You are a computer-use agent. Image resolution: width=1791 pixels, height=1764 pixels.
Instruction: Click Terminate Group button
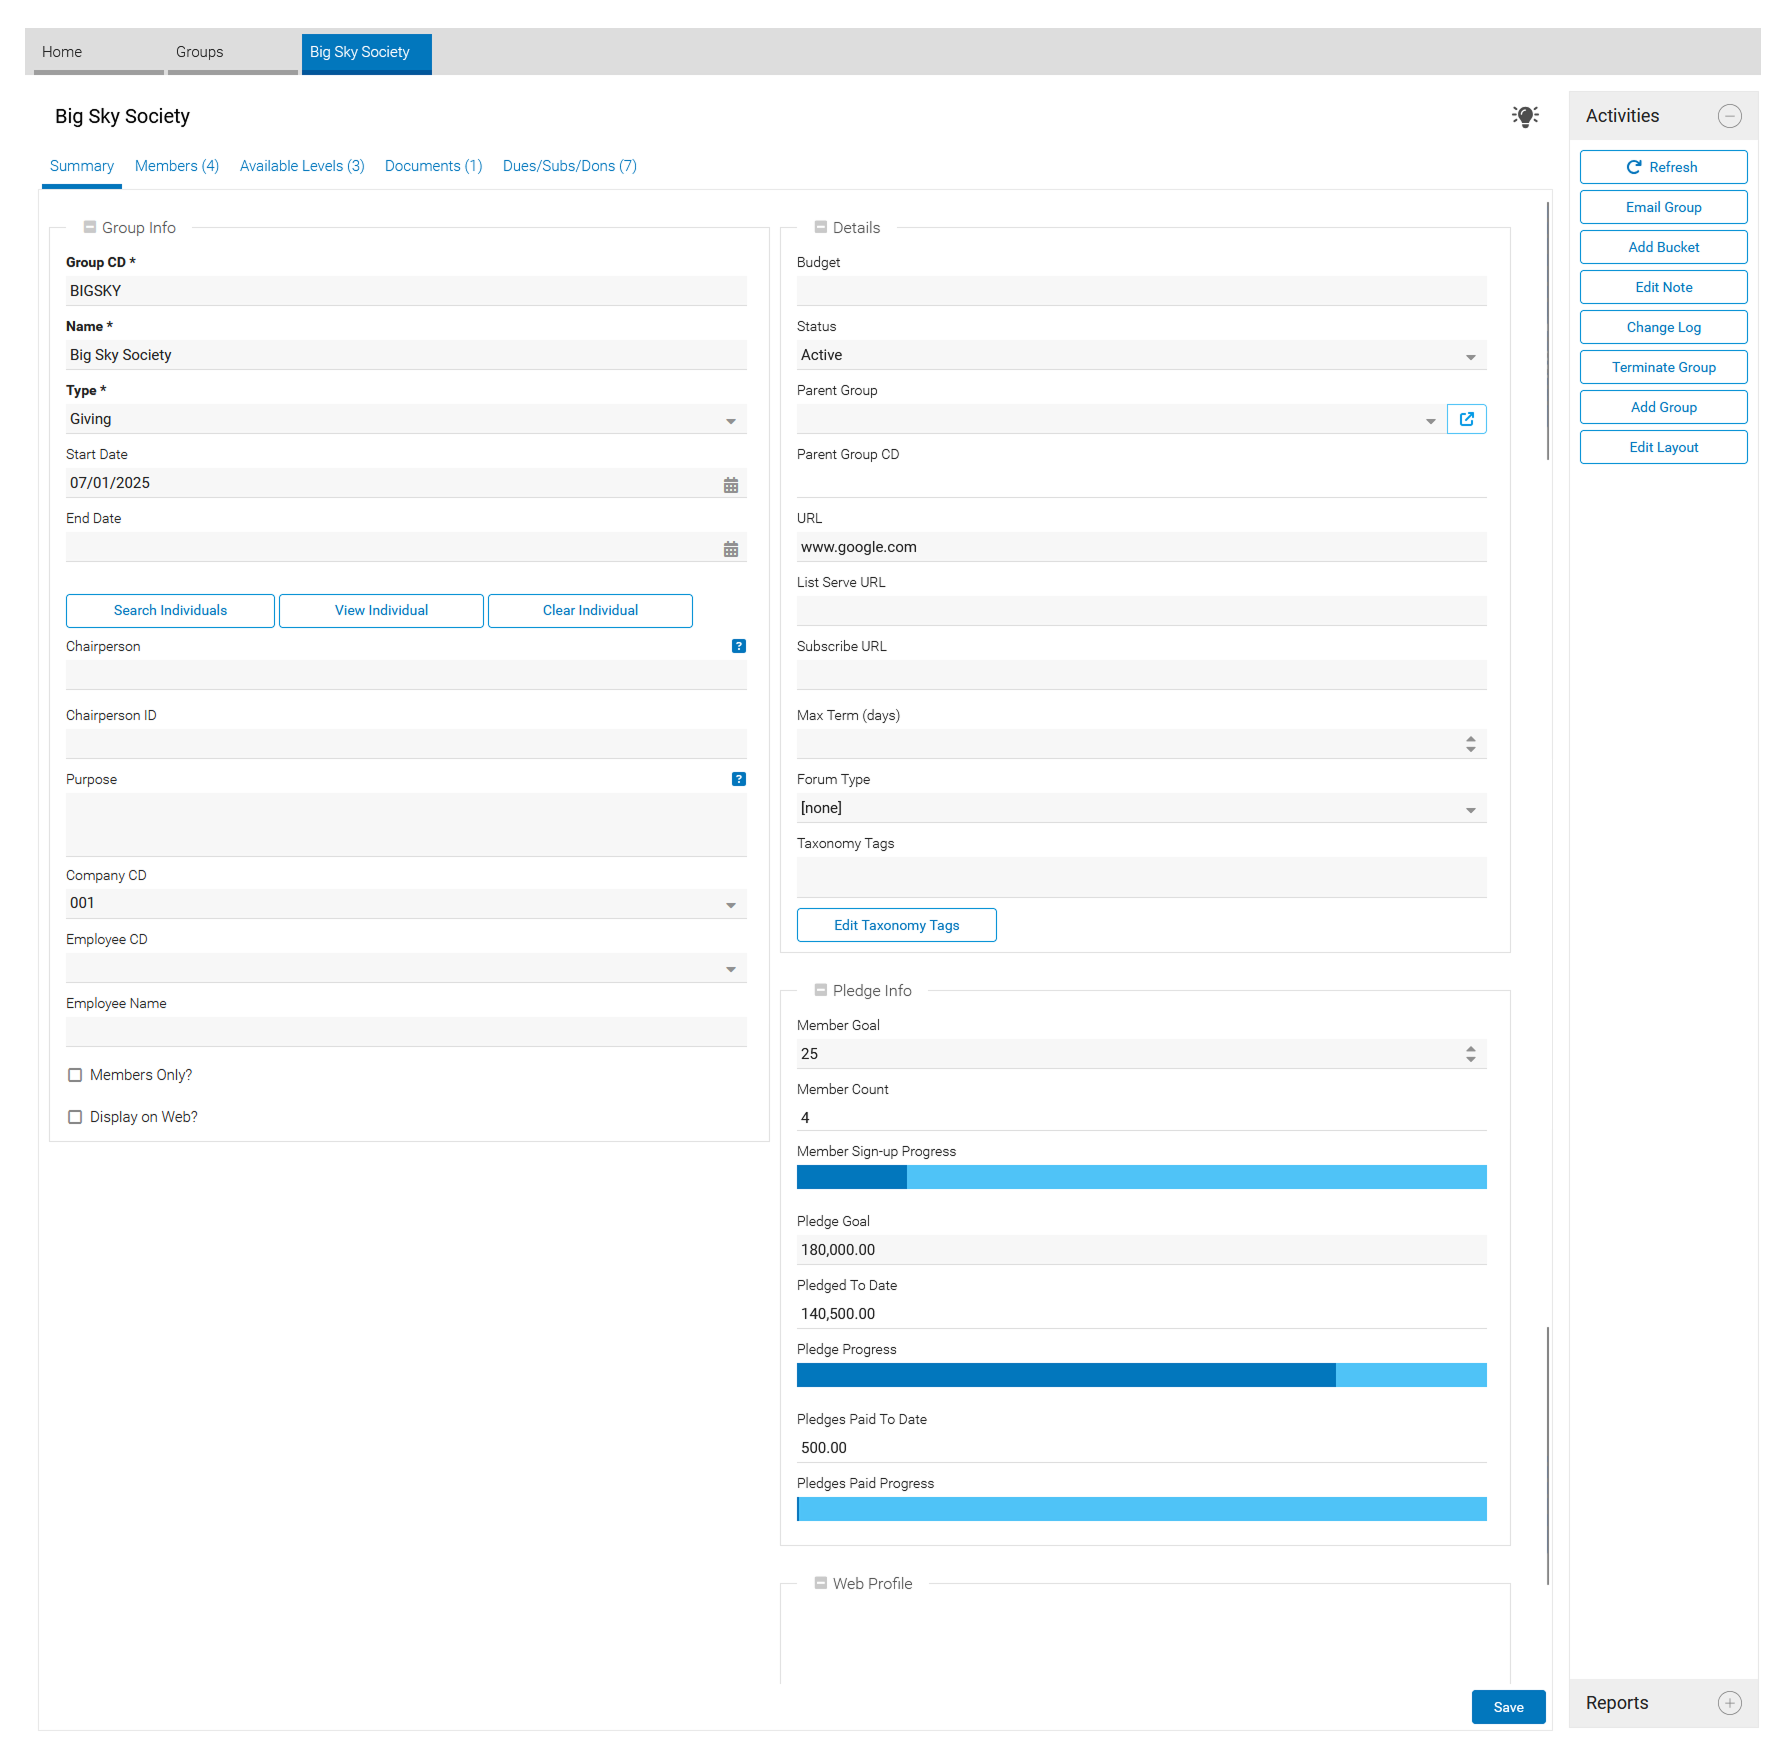1663,367
